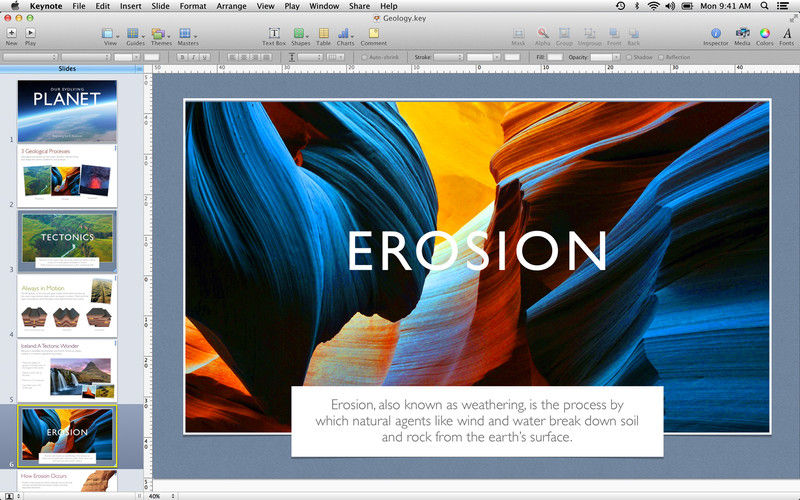
Task: Select the 3 Geological Processes slide
Action: [x=67, y=176]
